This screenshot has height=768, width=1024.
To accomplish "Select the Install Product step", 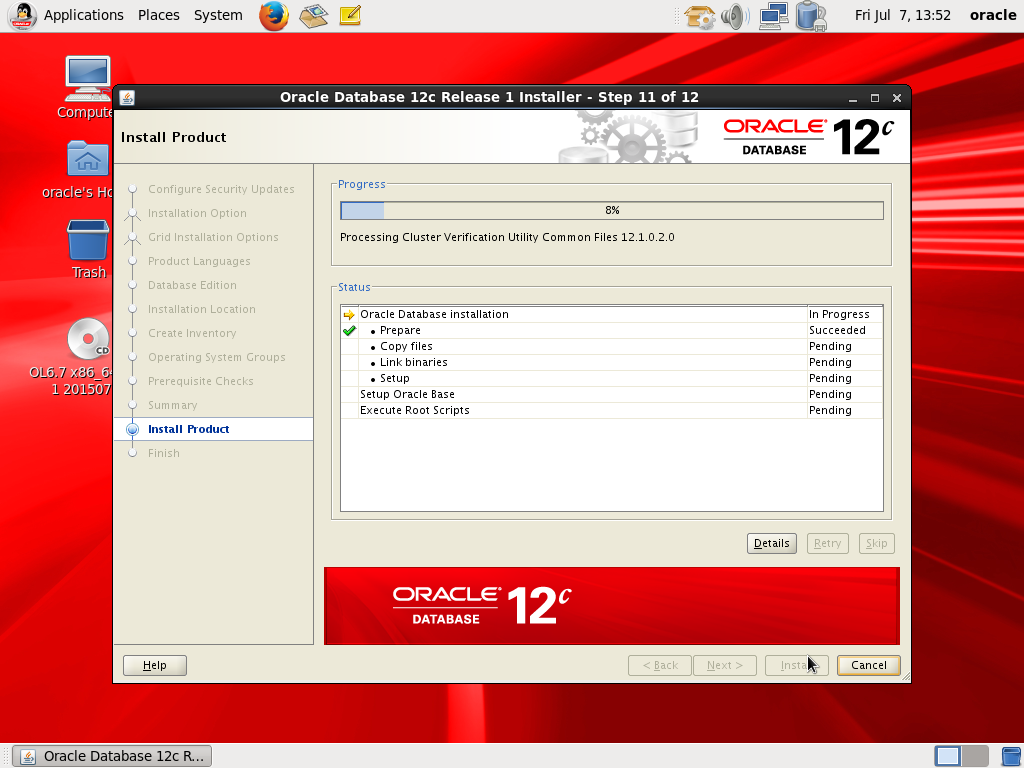I will (188, 429).
